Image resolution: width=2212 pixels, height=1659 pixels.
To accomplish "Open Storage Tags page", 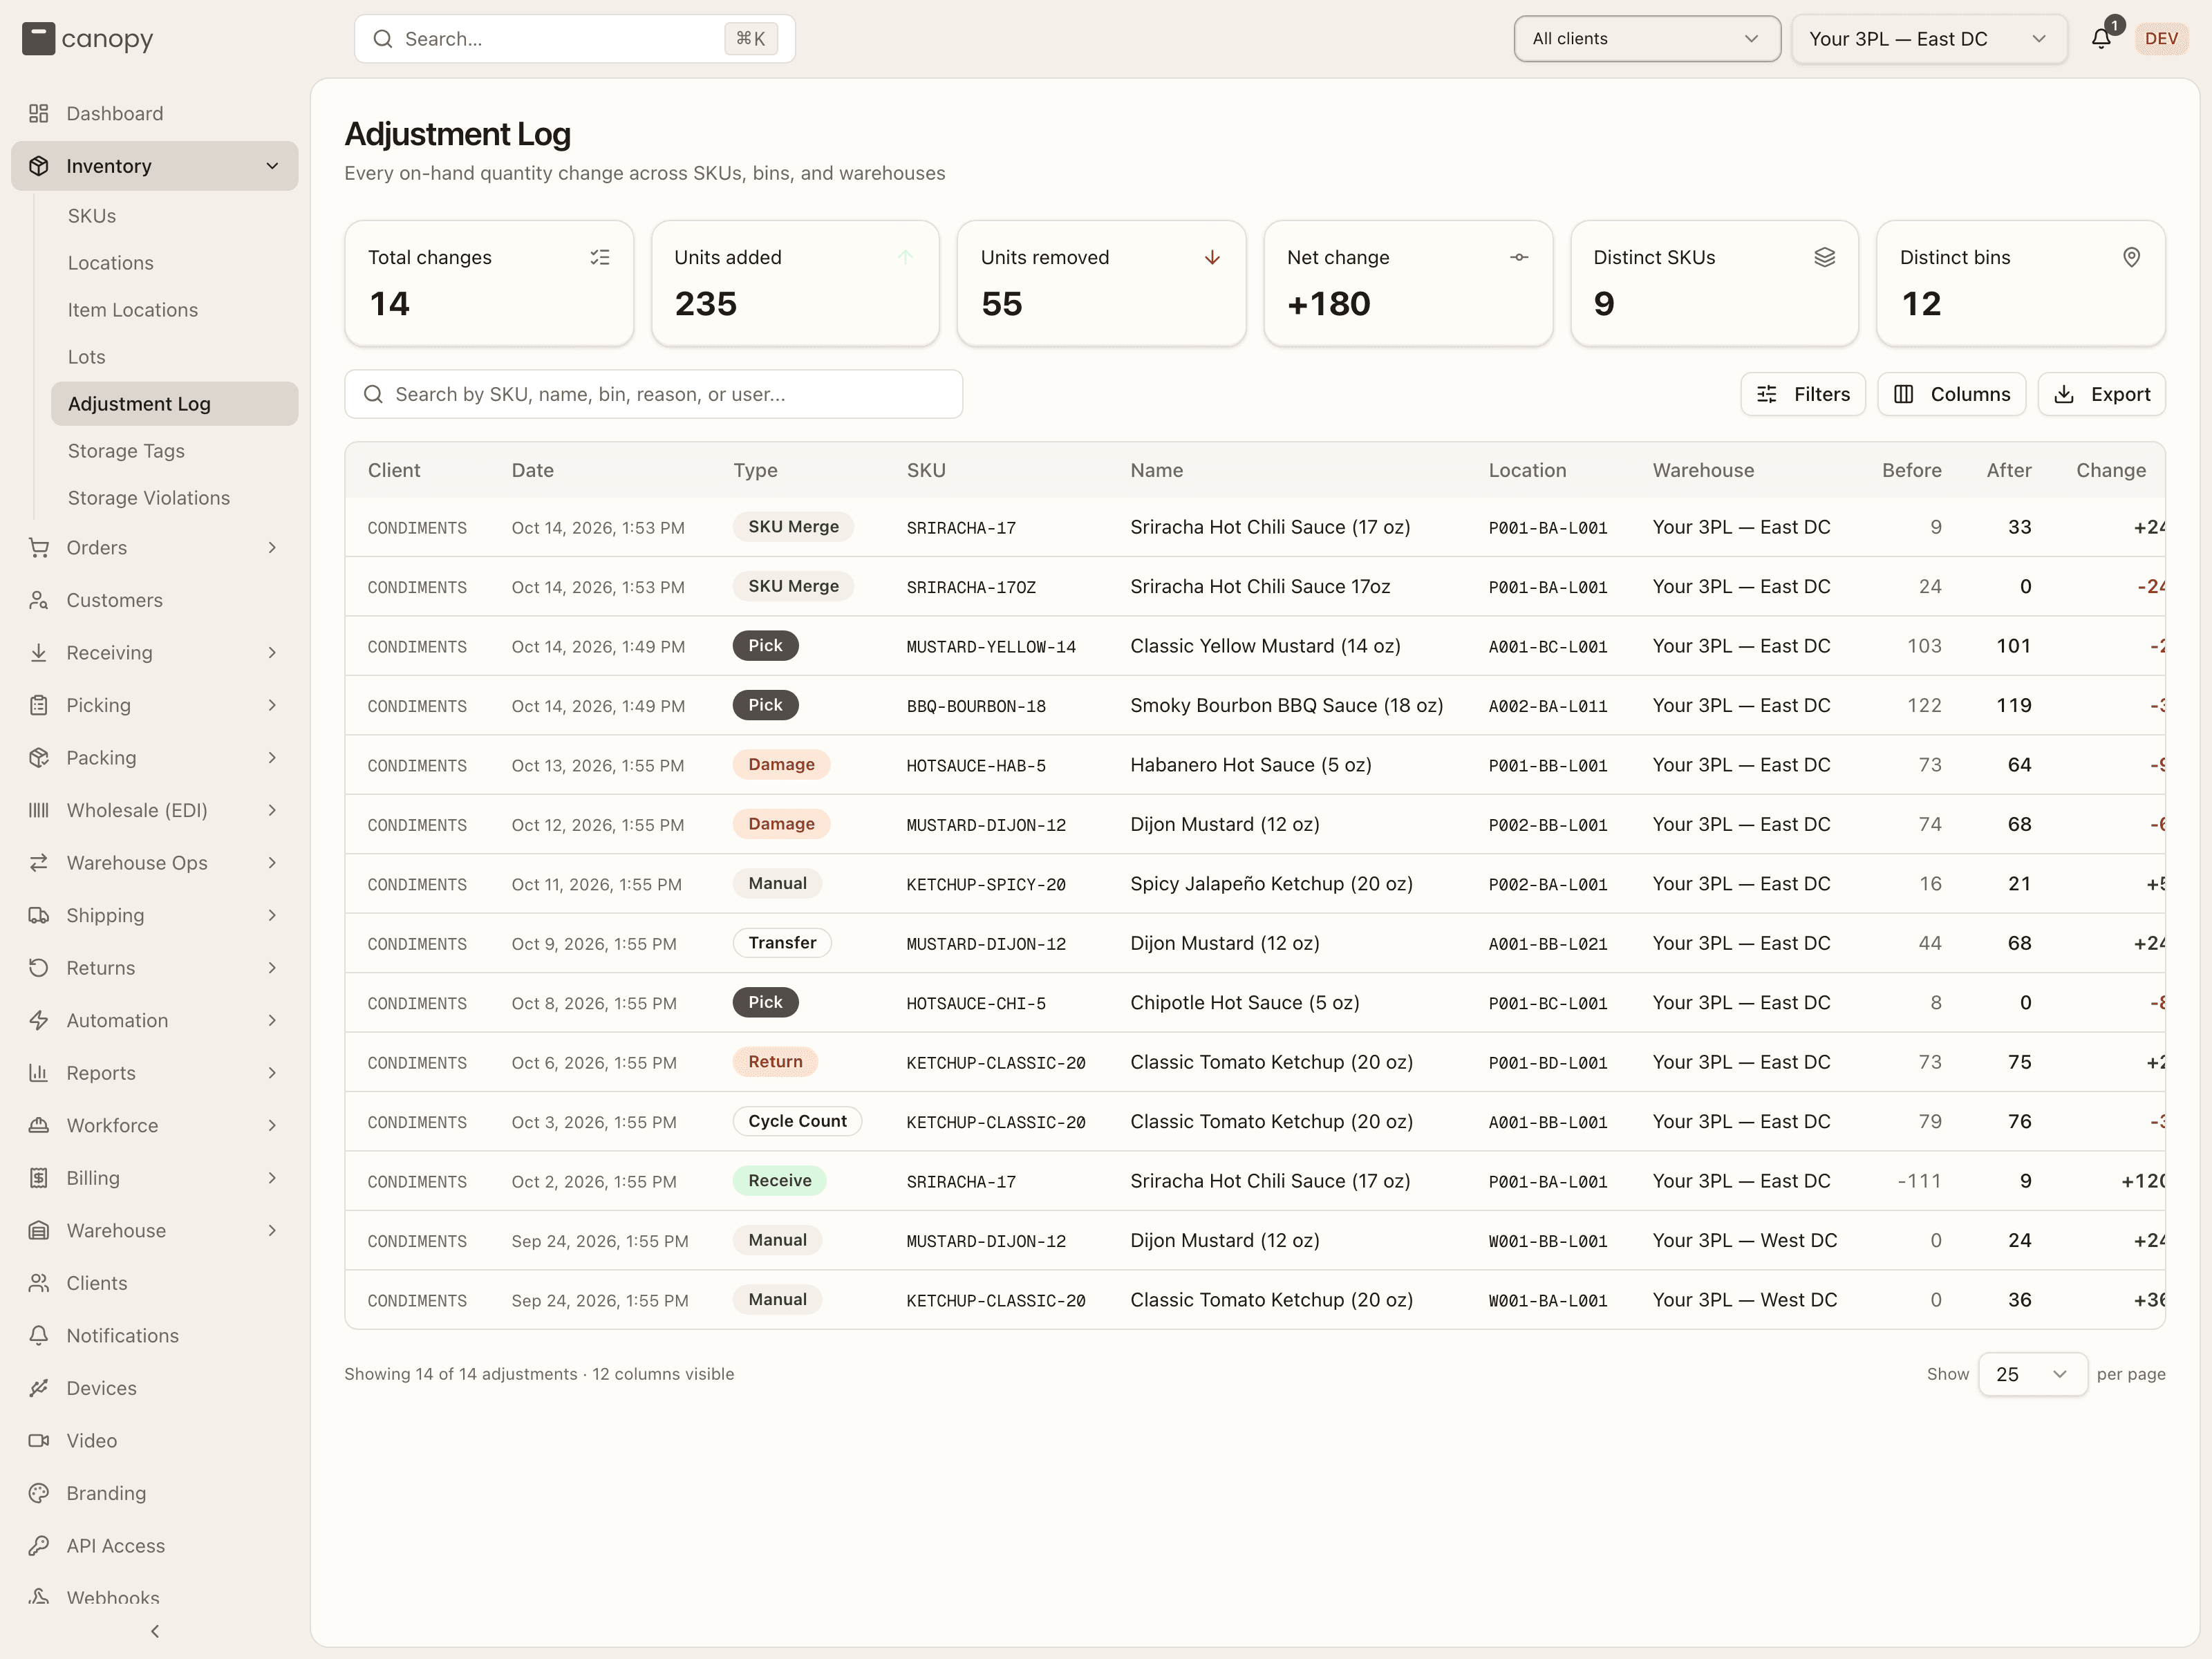I will tap(174, 451).
